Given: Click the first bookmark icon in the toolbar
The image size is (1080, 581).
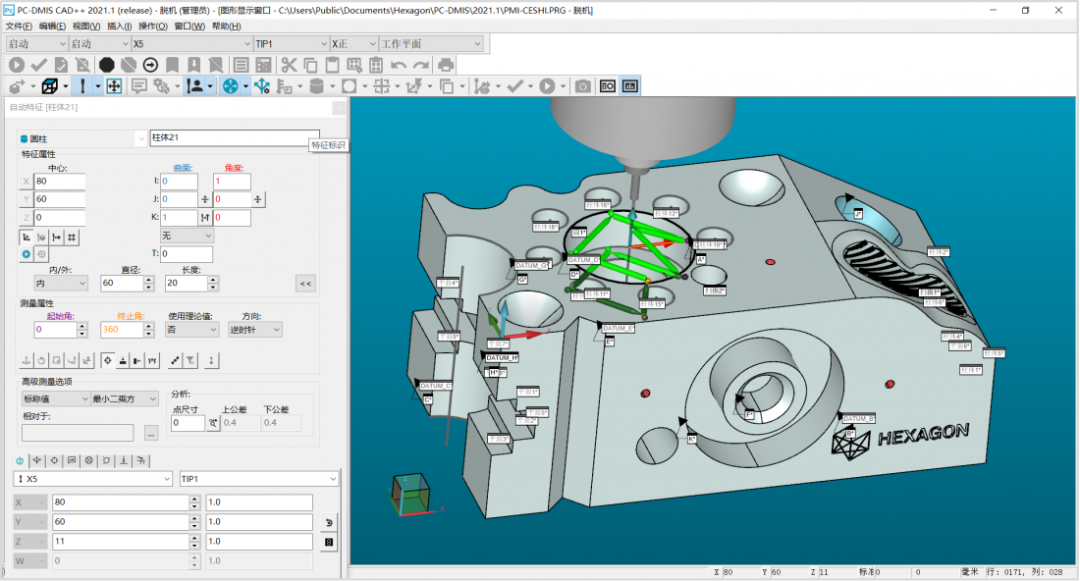Looking at the screenshot, I should tap(172, 65).
